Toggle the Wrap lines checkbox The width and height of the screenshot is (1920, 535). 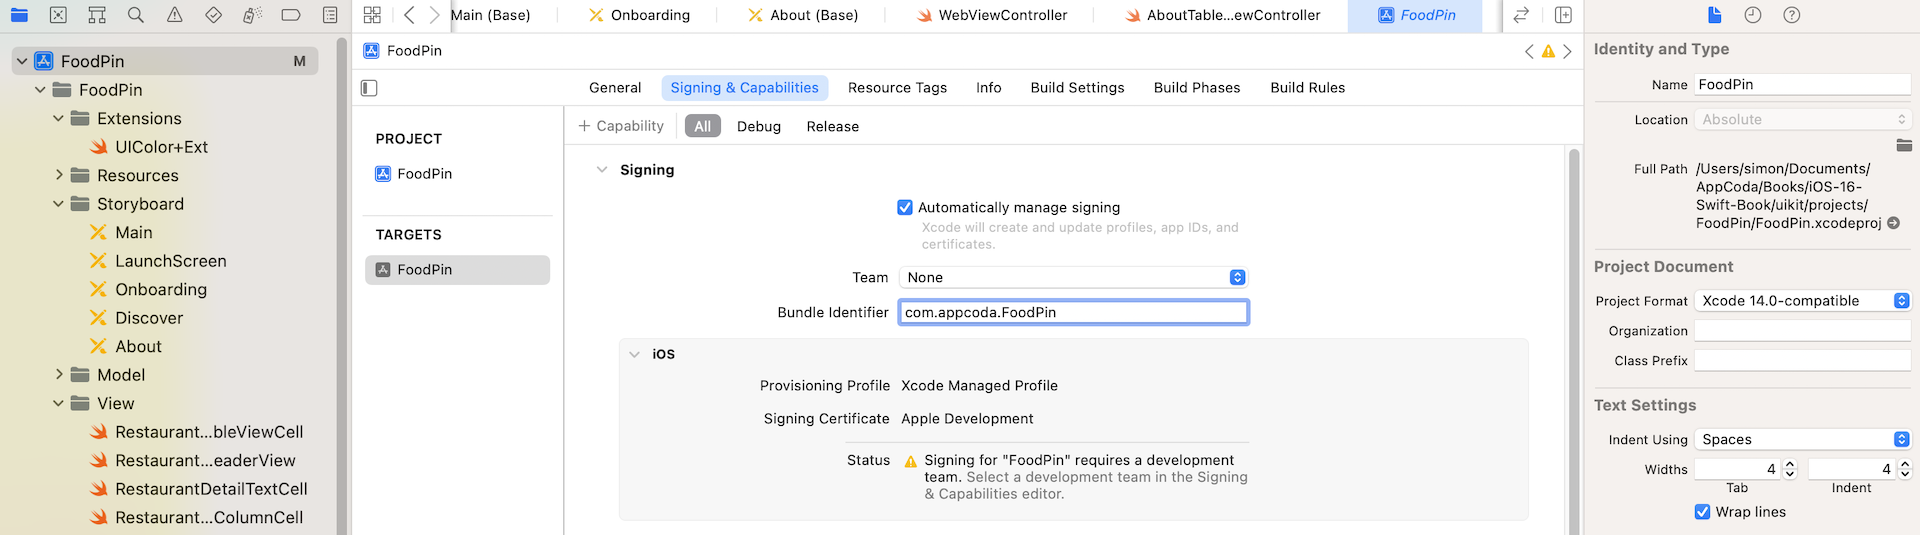[1702, 512]
